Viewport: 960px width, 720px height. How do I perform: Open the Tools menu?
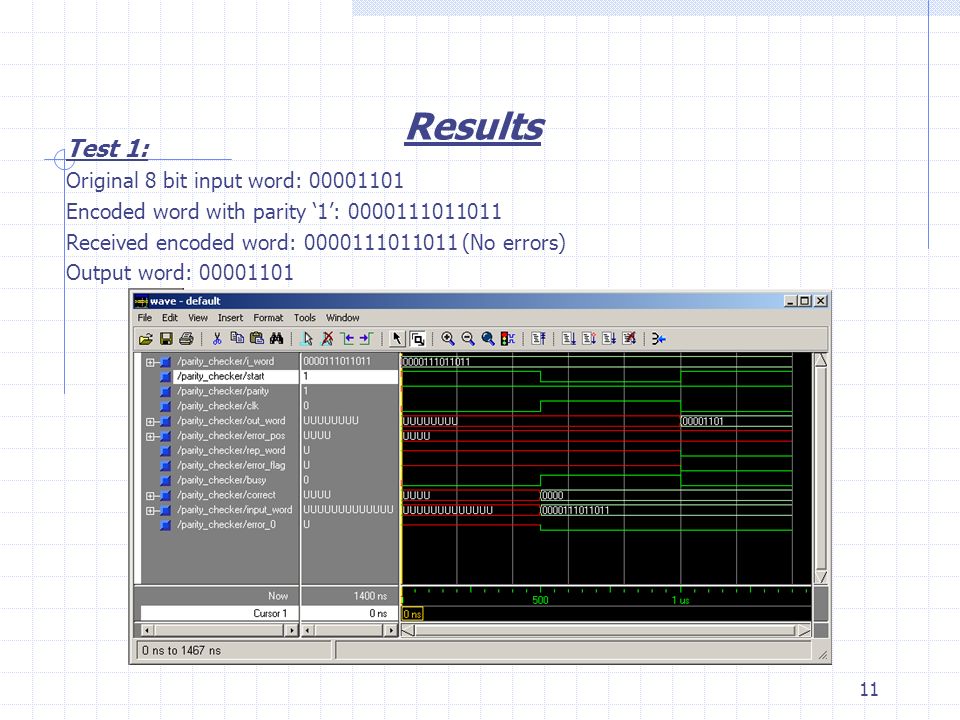304,318
